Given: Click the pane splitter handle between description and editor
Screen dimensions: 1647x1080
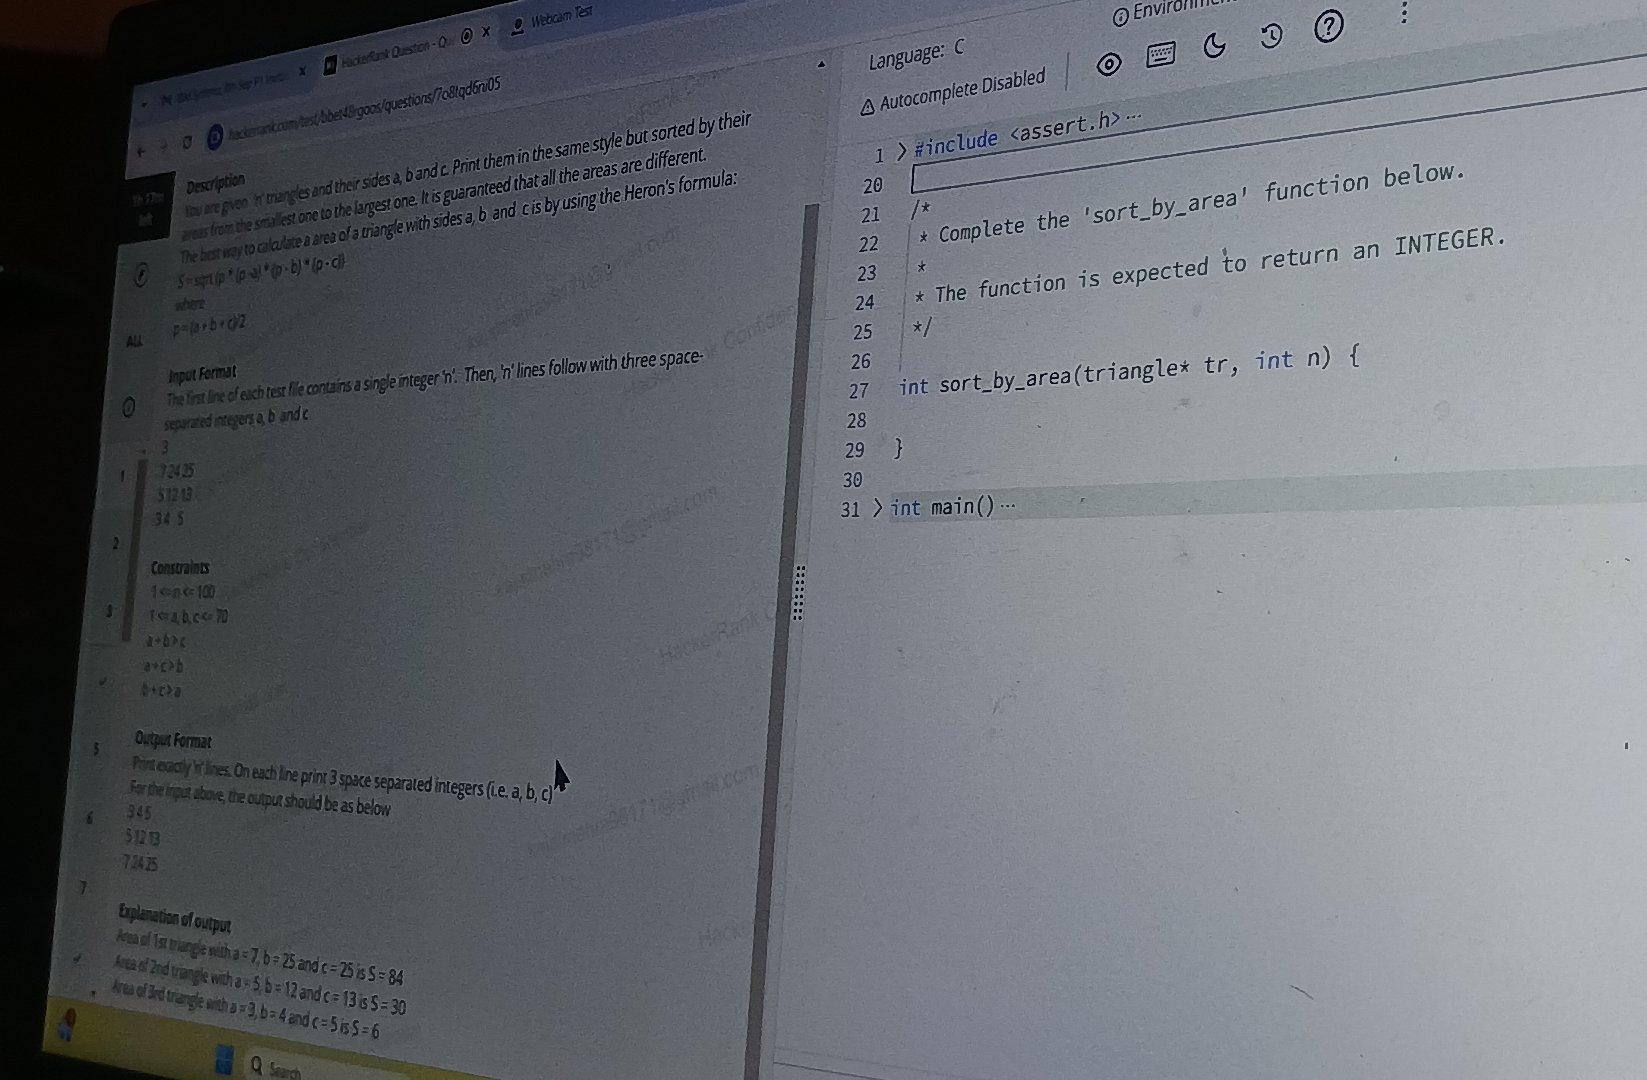Looking at the screenshot, I should (798, 594).
